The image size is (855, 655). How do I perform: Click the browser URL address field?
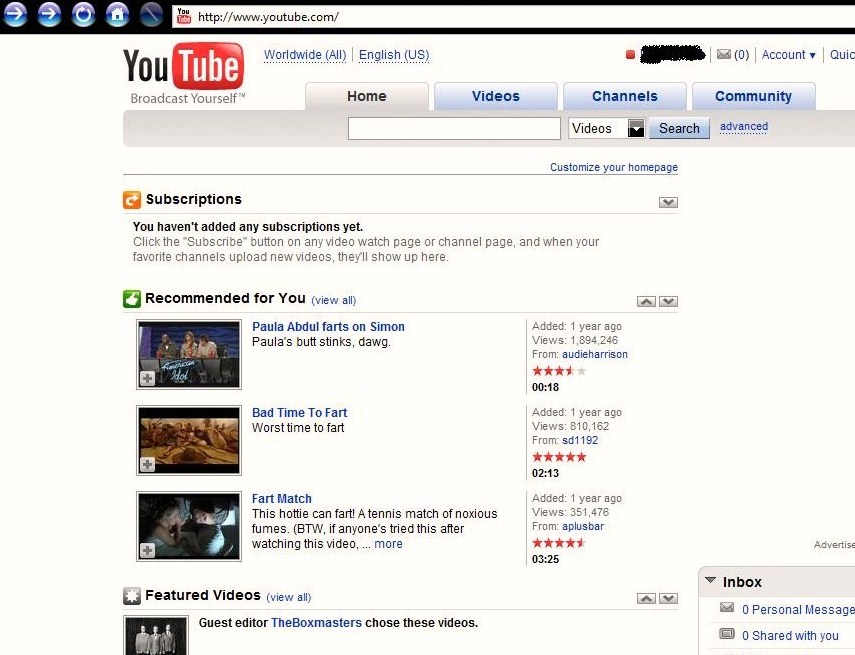pyautogui.click(x=513, y=17)
